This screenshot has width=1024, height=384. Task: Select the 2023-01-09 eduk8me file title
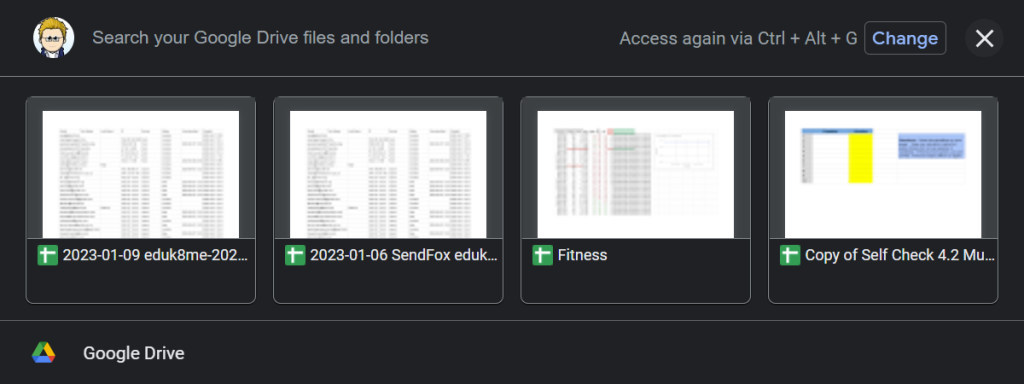point(155,255)
